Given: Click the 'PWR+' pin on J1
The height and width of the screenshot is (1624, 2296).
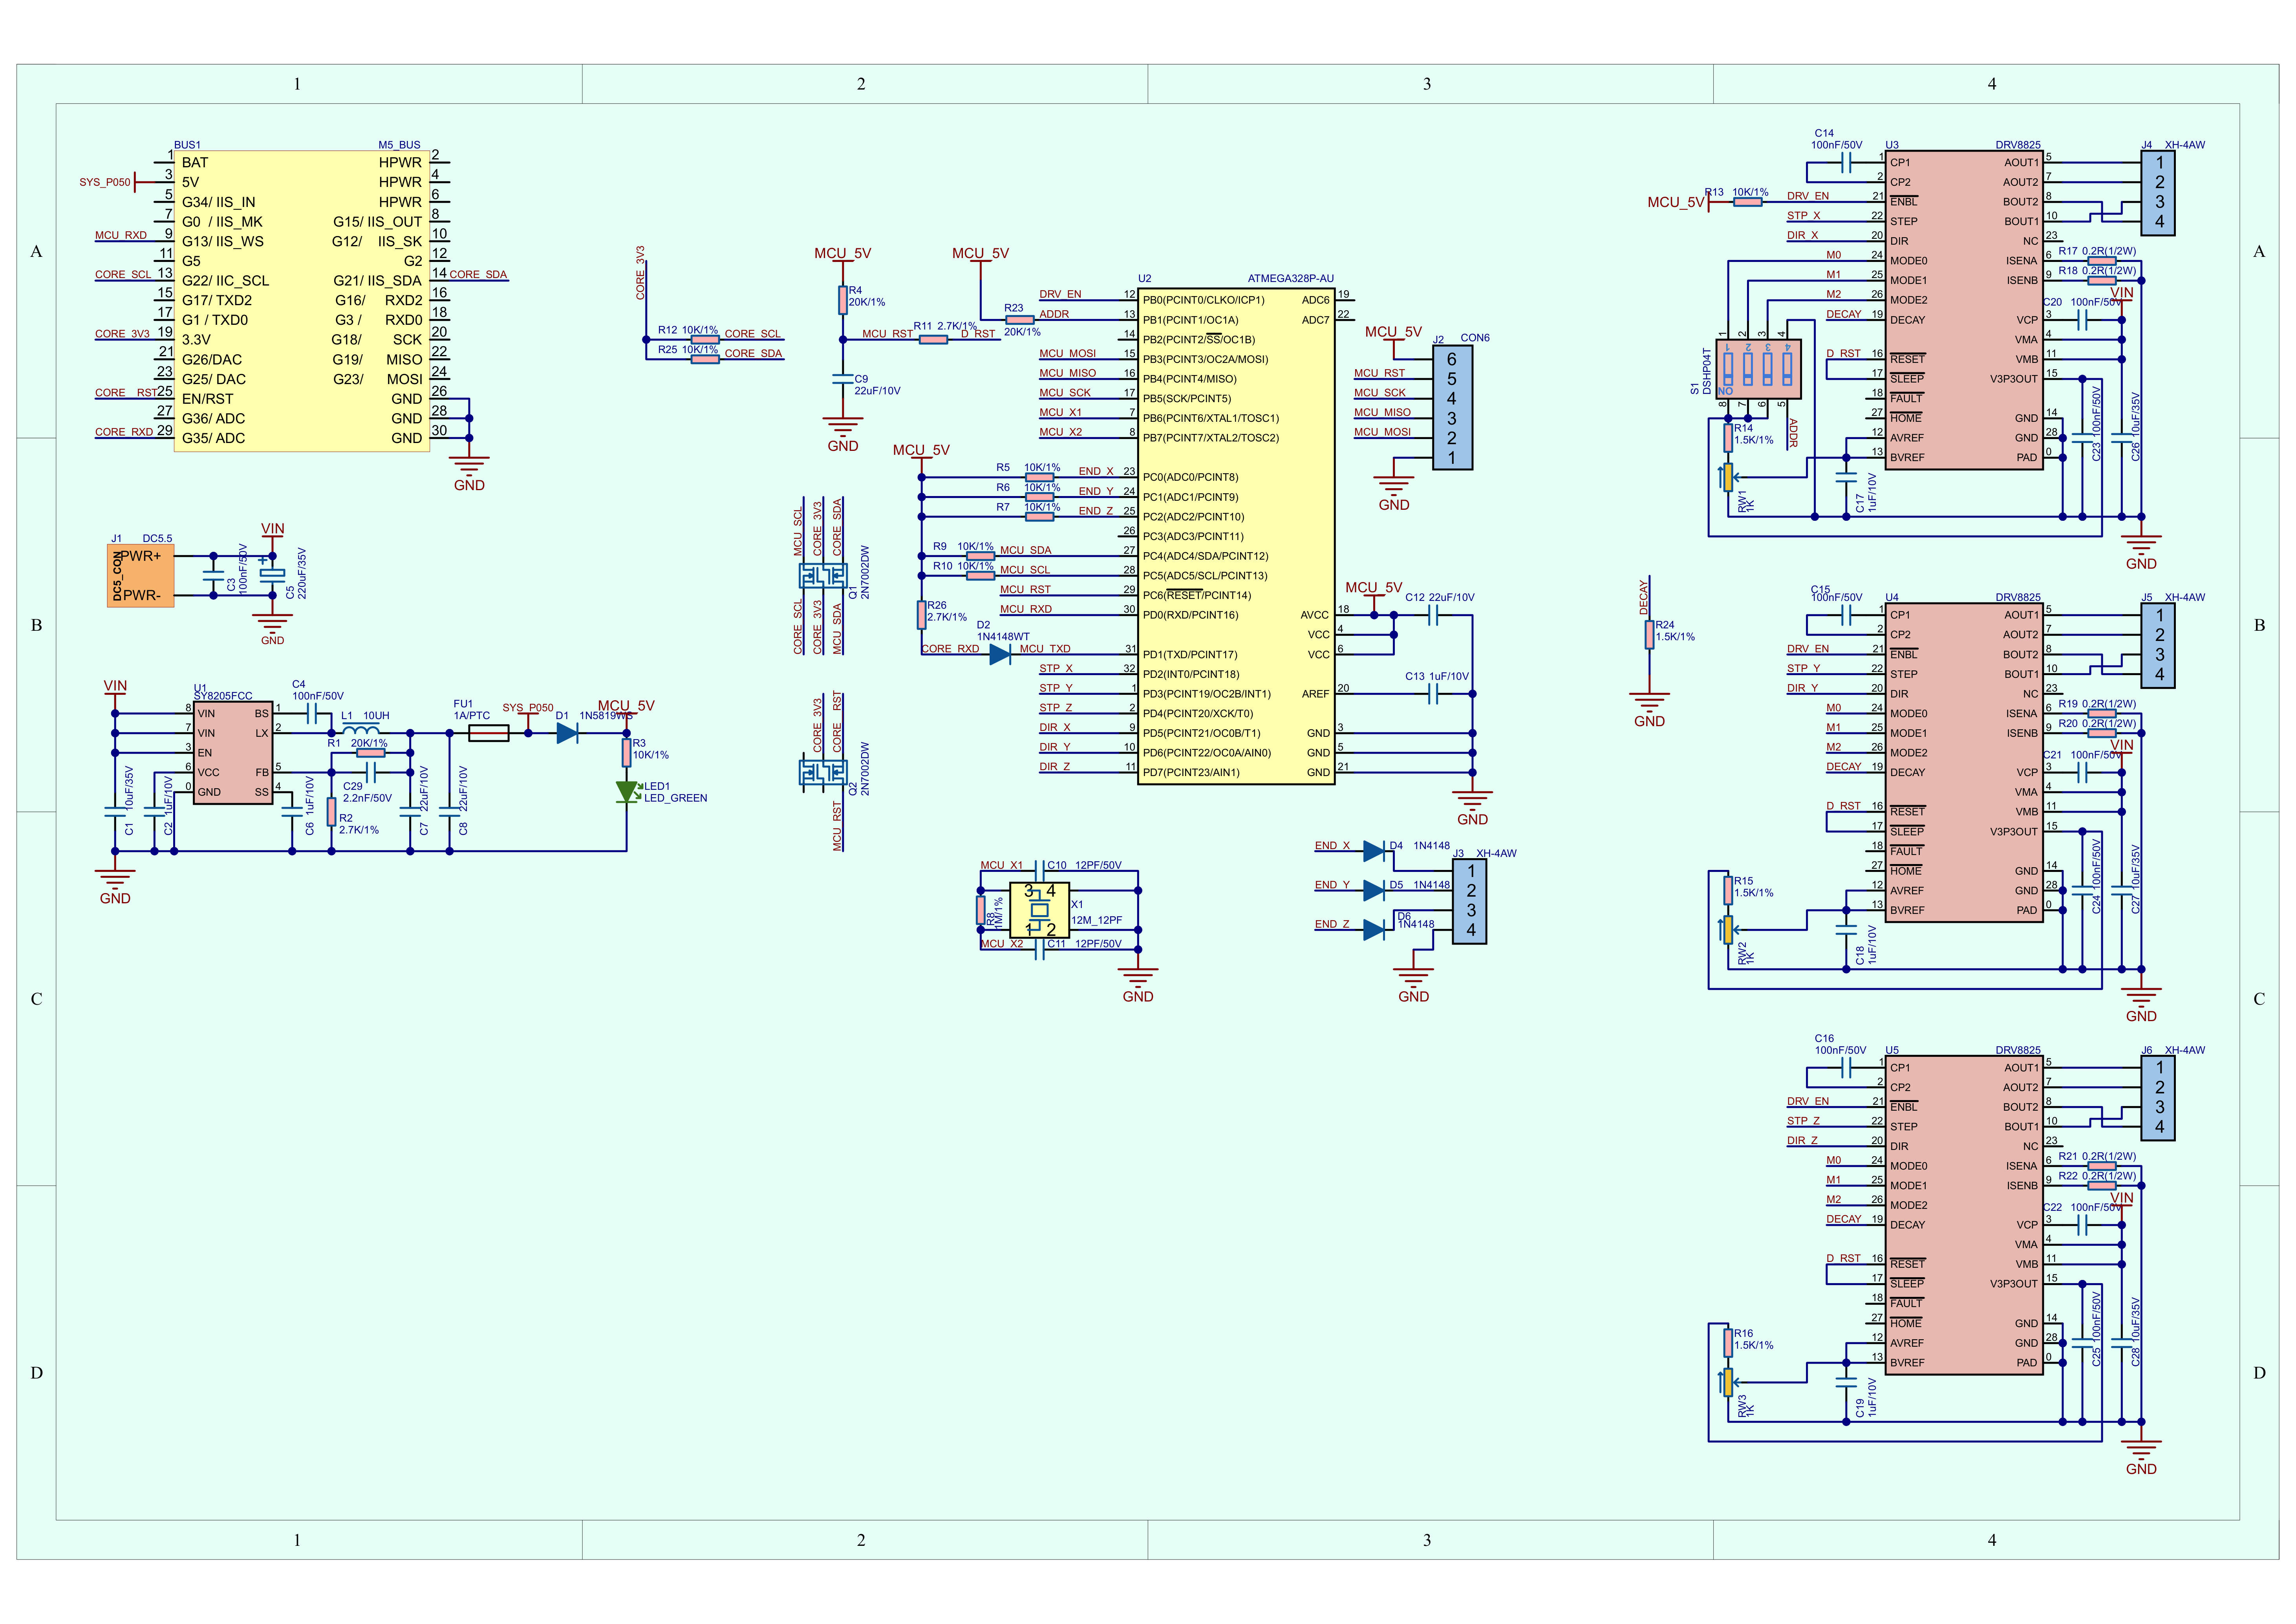Looking at the screenshot, I should point(140,556).
